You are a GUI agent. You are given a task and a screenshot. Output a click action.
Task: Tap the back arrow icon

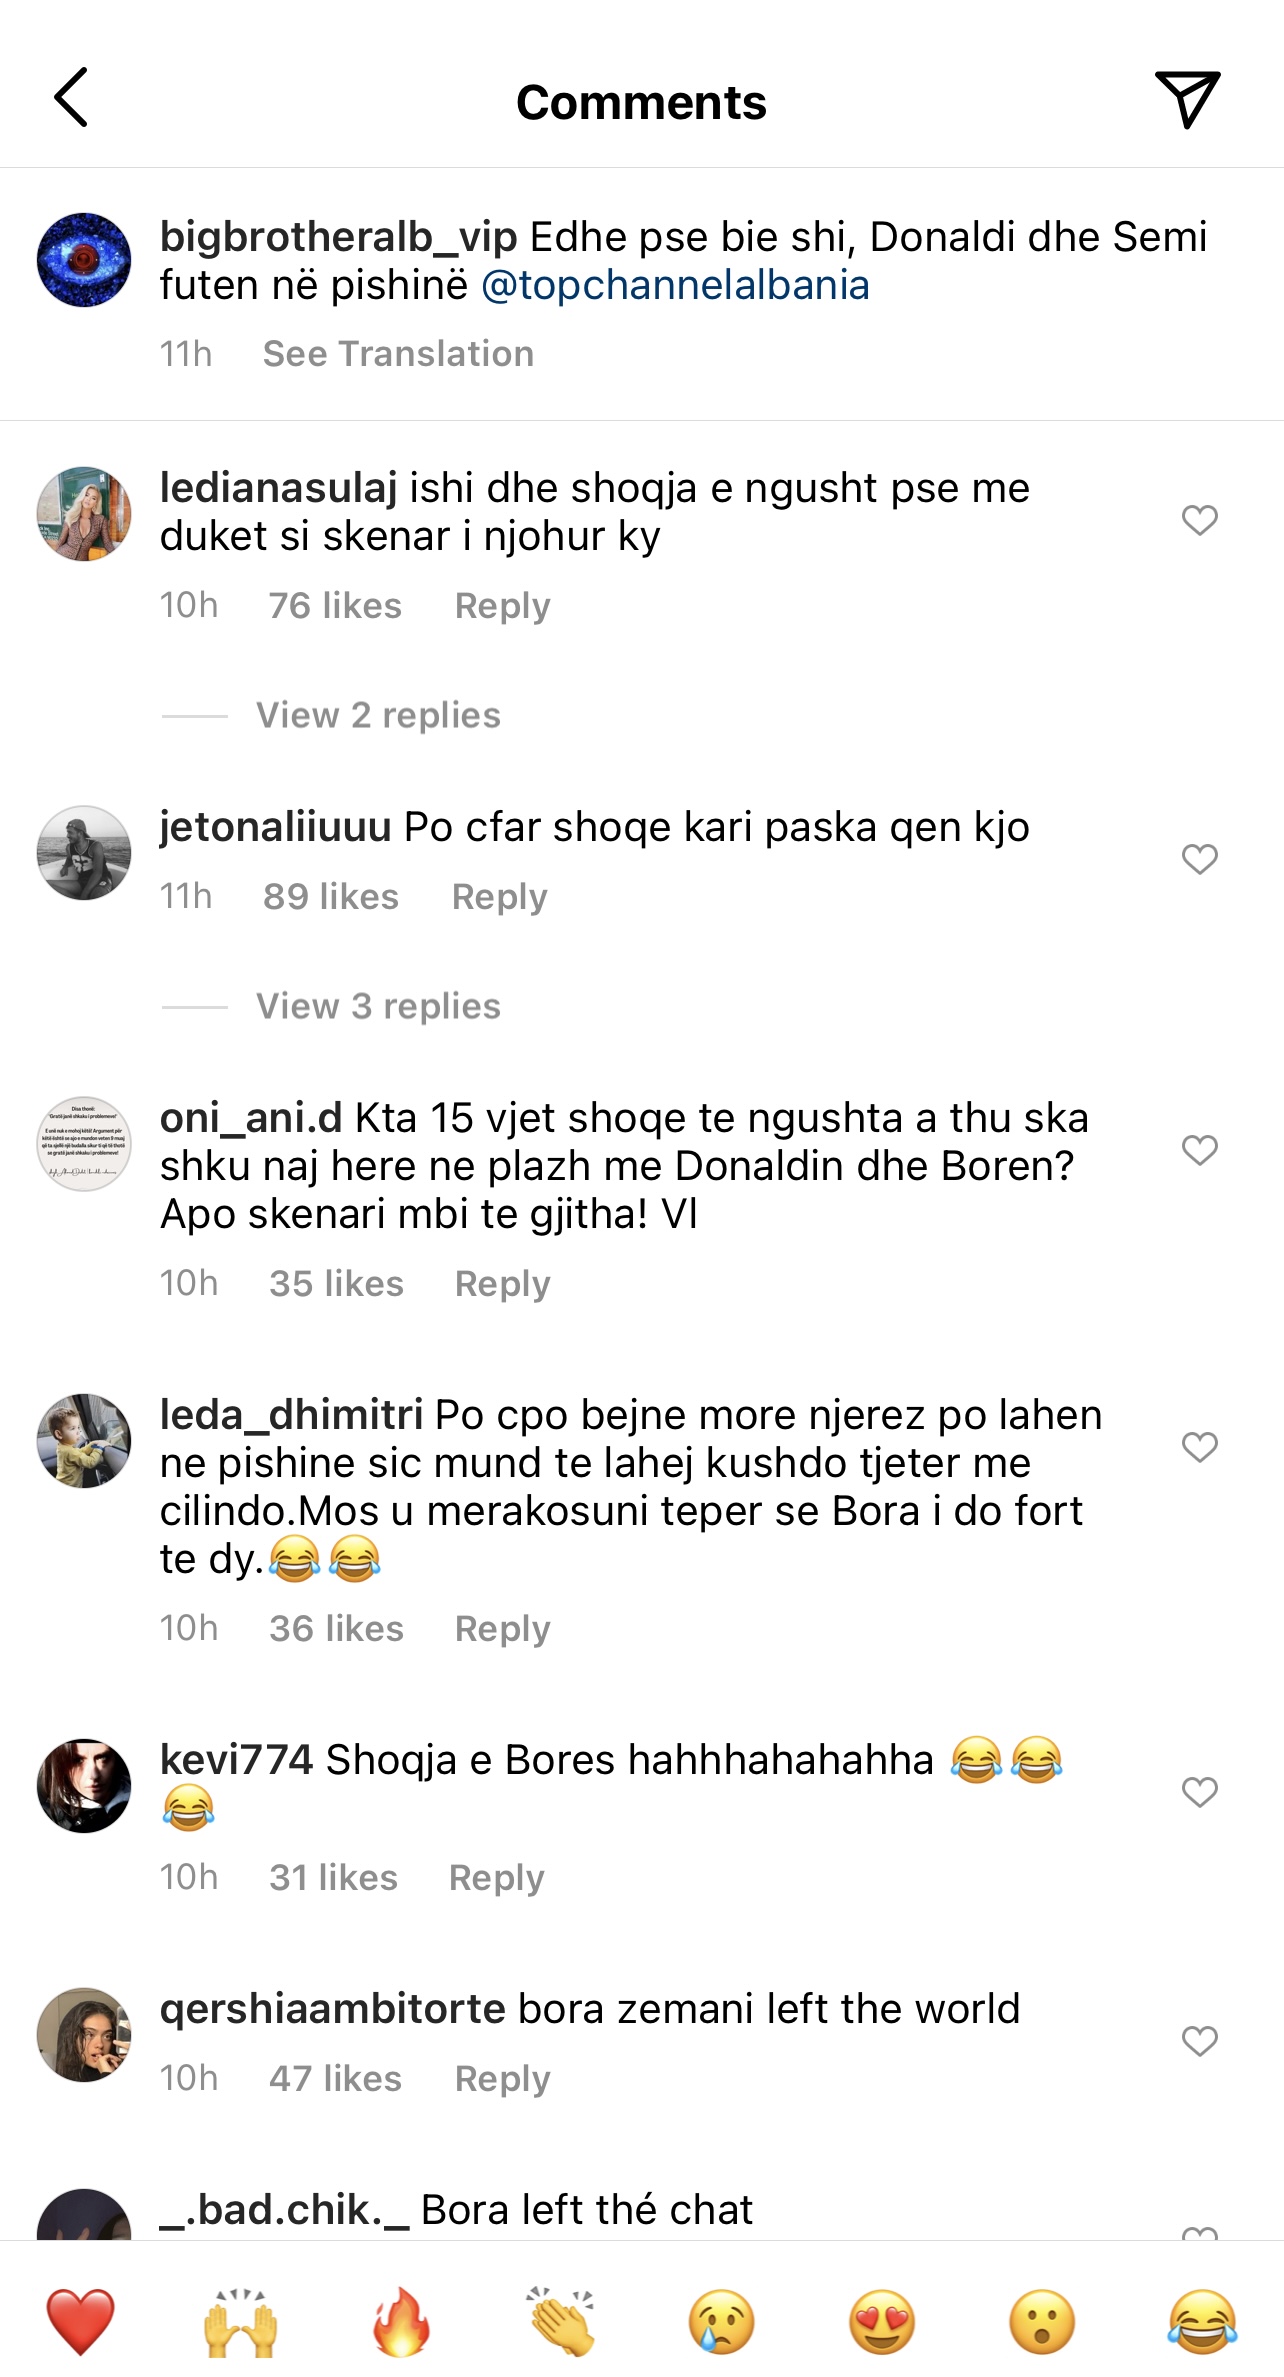72,98
